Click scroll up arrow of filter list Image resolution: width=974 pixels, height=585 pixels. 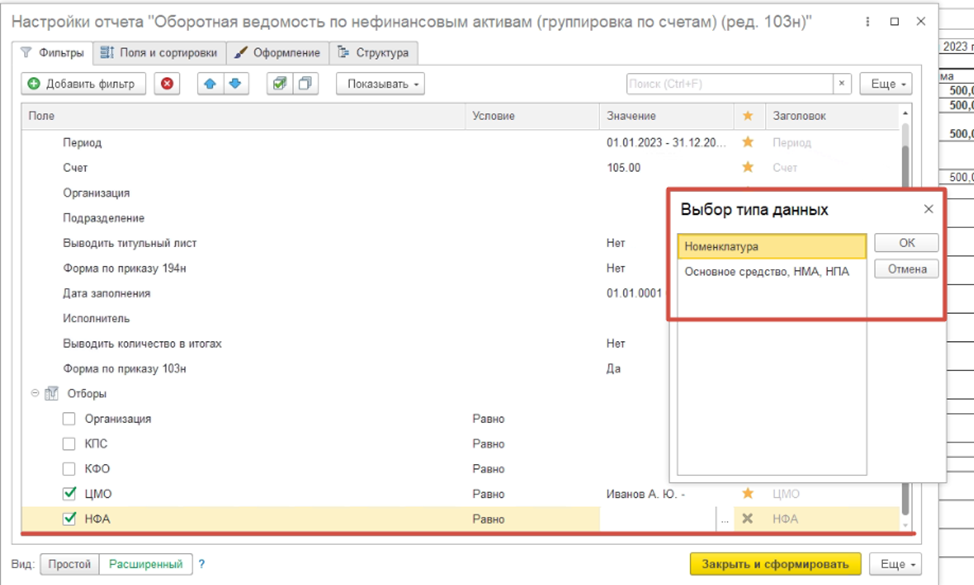(905, 113)
